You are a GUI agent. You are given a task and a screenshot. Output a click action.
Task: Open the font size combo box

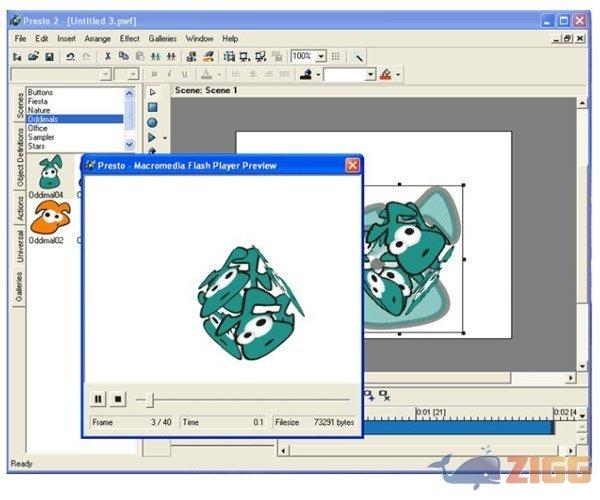click(127, 74)
